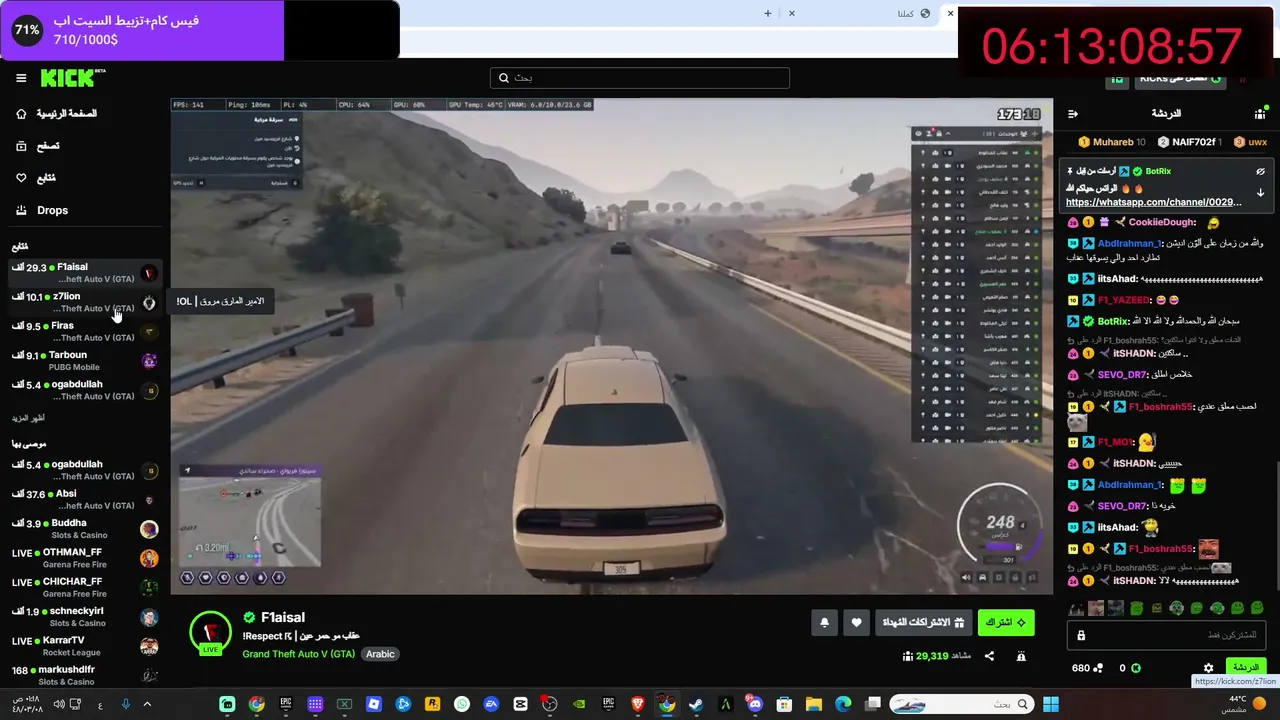Image resolution: width=1280 pixels, height=720 pixels.
Task: Toggle stream notifications bell
Action: [x=824, y=622]
